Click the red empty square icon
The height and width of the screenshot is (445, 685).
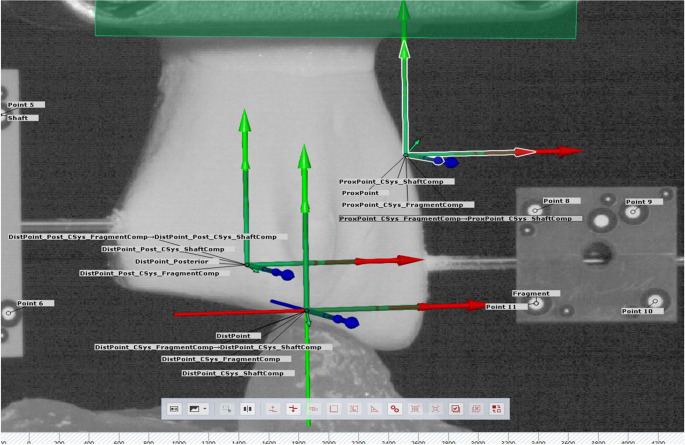(333, 409)
